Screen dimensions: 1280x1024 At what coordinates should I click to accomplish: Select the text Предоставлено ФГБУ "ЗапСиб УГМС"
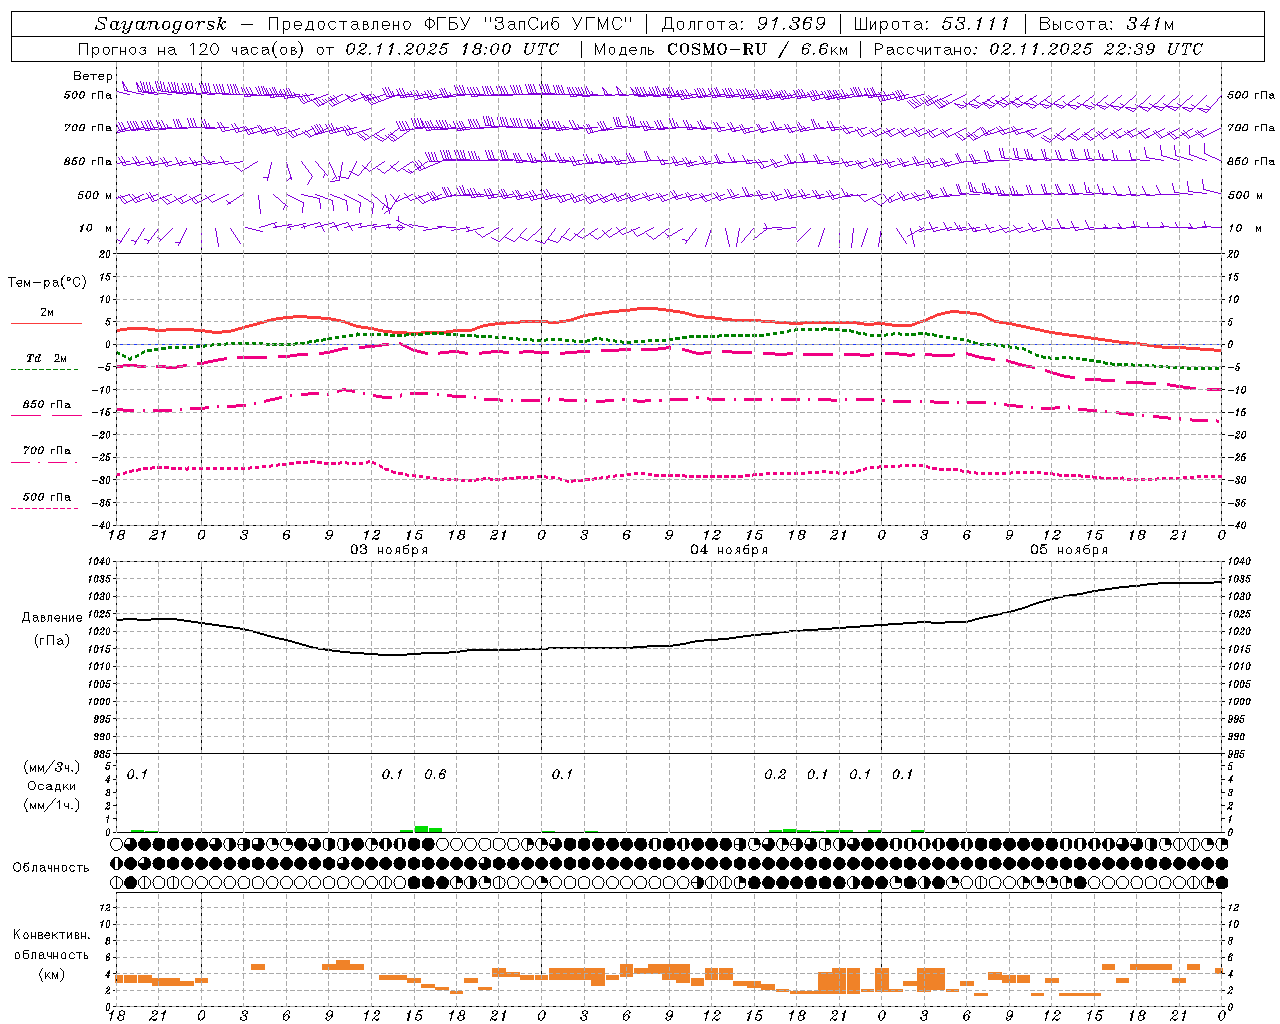pyautogui.click(x=451, y=24)
